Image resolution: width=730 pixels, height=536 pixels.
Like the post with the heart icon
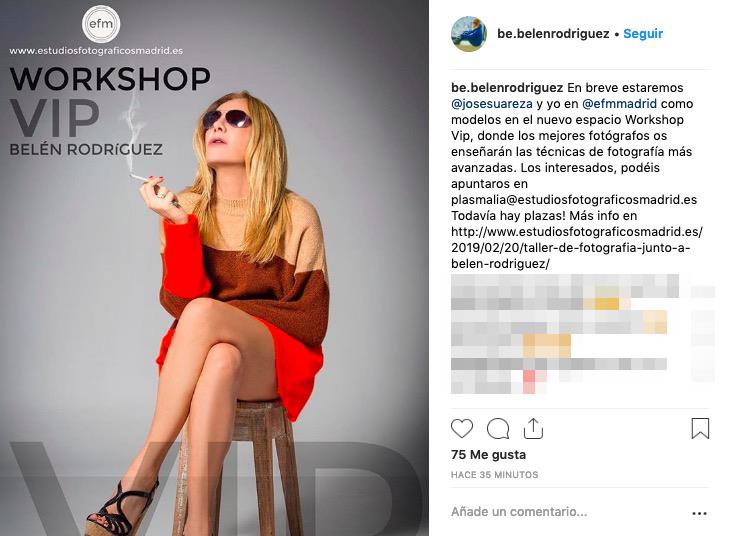click(x=462, y=428)
